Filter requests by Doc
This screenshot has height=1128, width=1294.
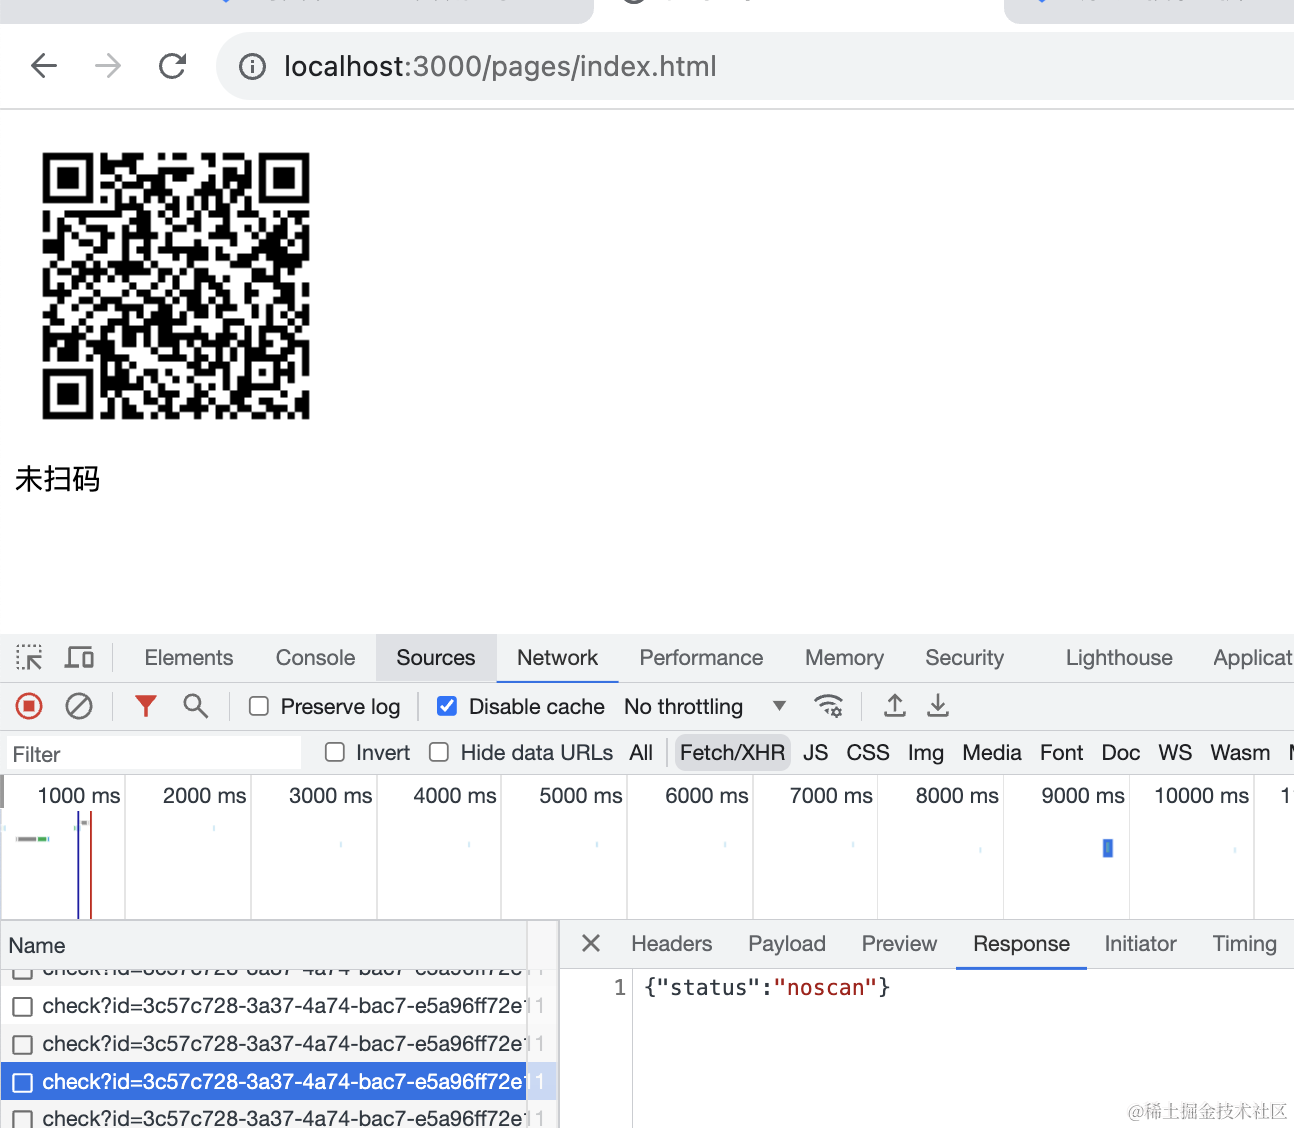[1121, 753]
